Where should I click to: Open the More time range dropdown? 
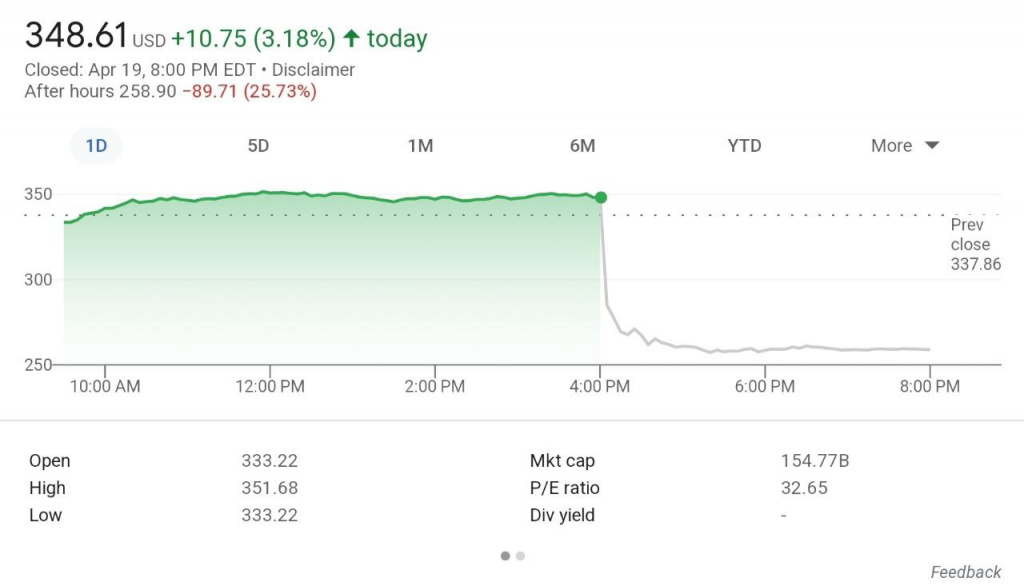click(x=891, y=146)
